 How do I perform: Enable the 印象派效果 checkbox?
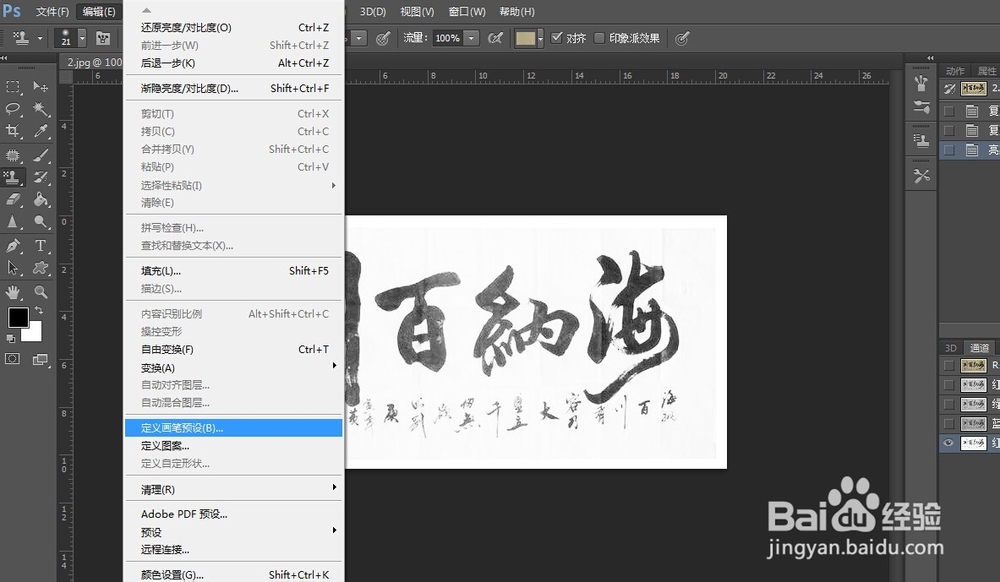(x=600, y=38)
